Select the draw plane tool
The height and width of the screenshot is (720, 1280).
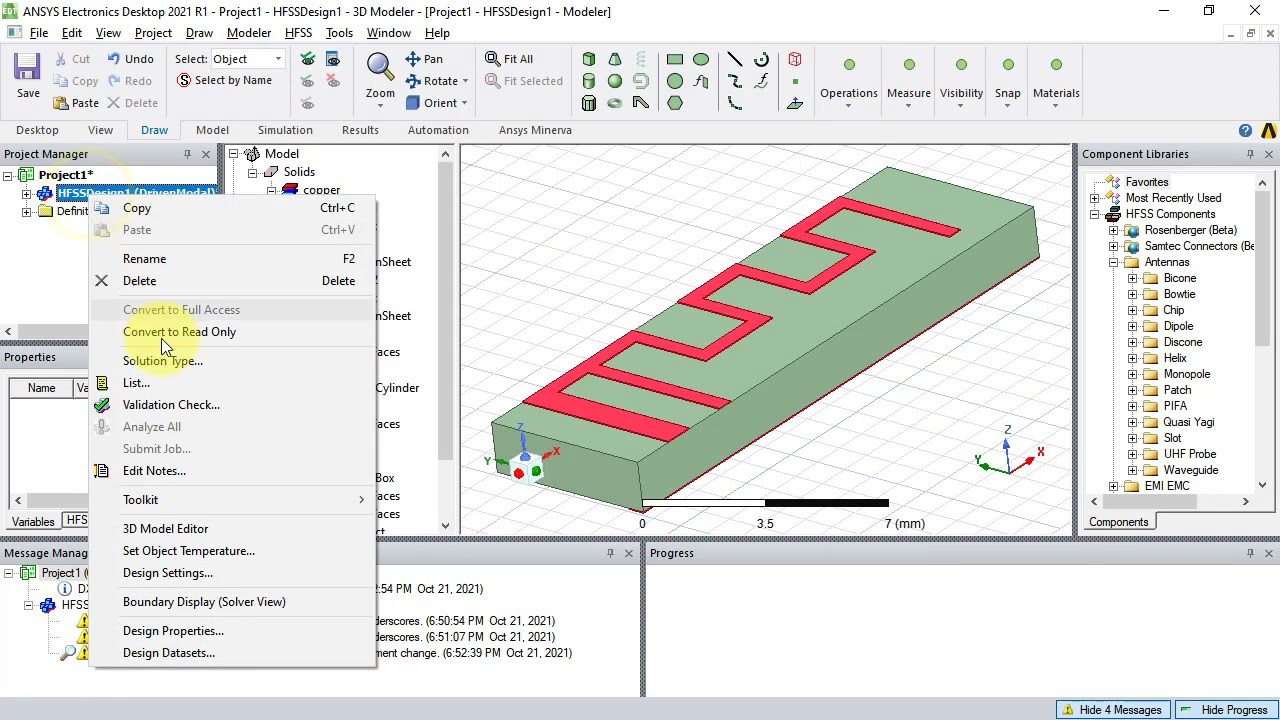[x=795, y=103]
